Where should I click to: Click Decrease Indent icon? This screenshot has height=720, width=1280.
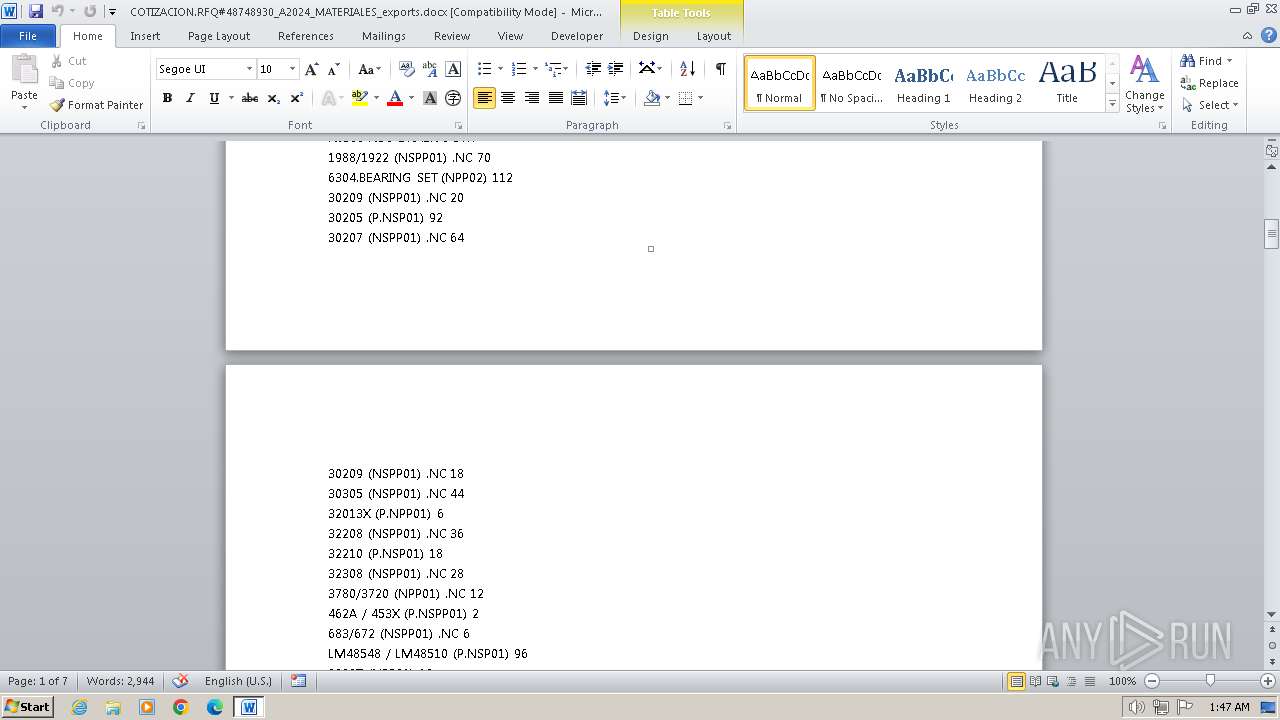pos(593,69)
